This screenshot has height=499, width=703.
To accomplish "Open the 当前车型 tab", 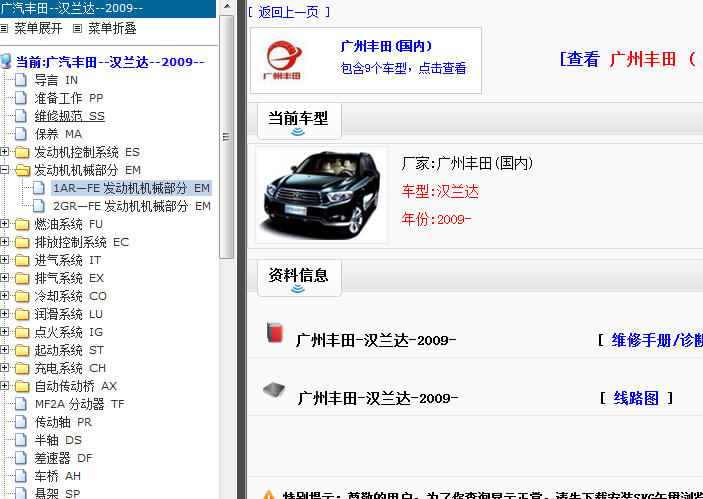I will pyautogui.click(x=299, y=121).
